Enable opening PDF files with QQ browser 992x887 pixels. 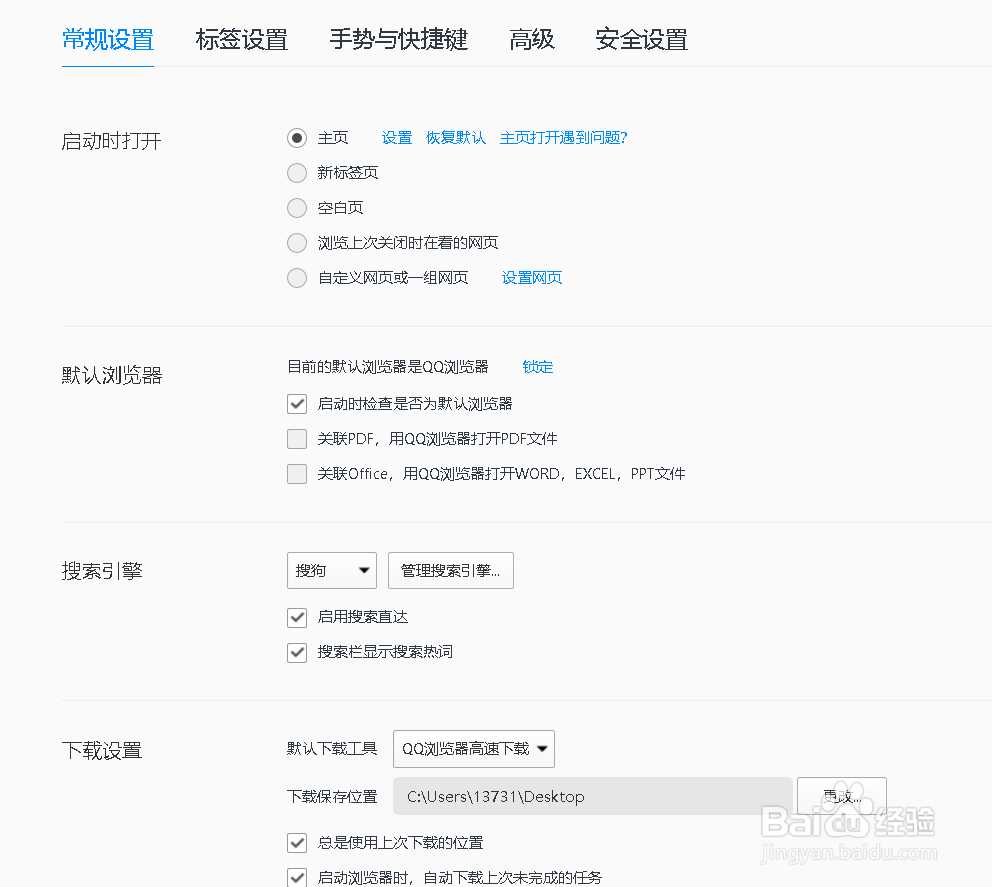(x=297, y=438)
